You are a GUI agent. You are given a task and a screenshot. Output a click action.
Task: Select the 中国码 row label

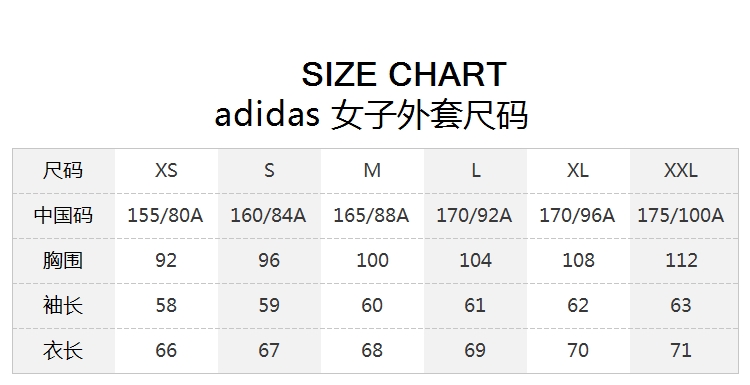pos(63,215)
